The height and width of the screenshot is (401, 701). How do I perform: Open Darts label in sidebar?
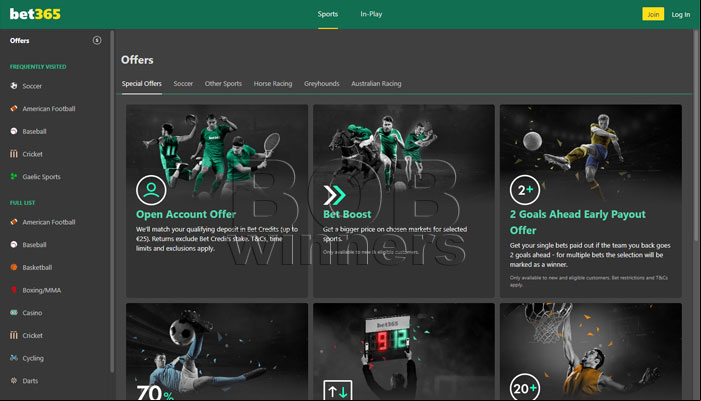click(x=30, y=381)
